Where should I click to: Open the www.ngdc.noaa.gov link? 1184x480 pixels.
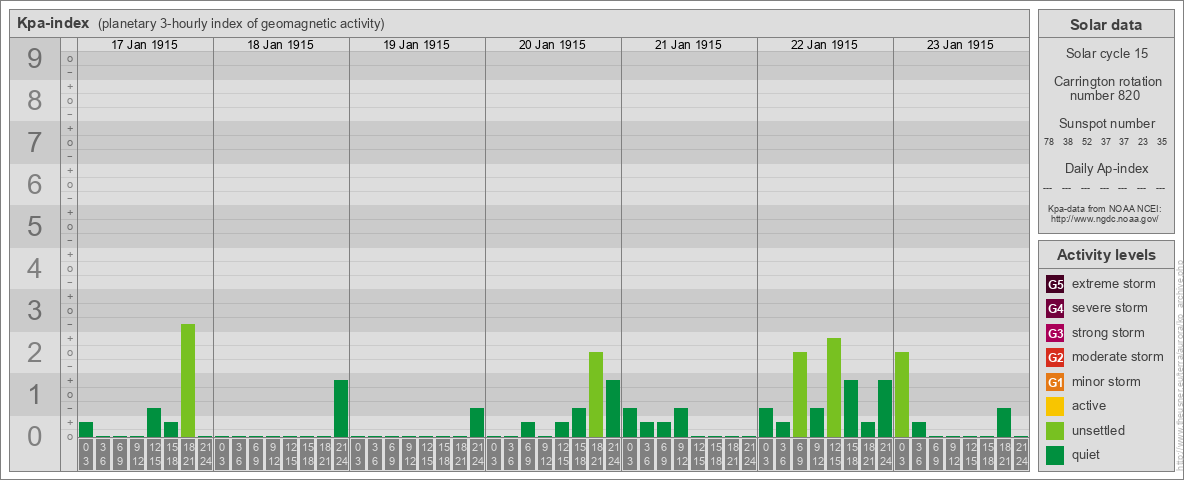1104,219
